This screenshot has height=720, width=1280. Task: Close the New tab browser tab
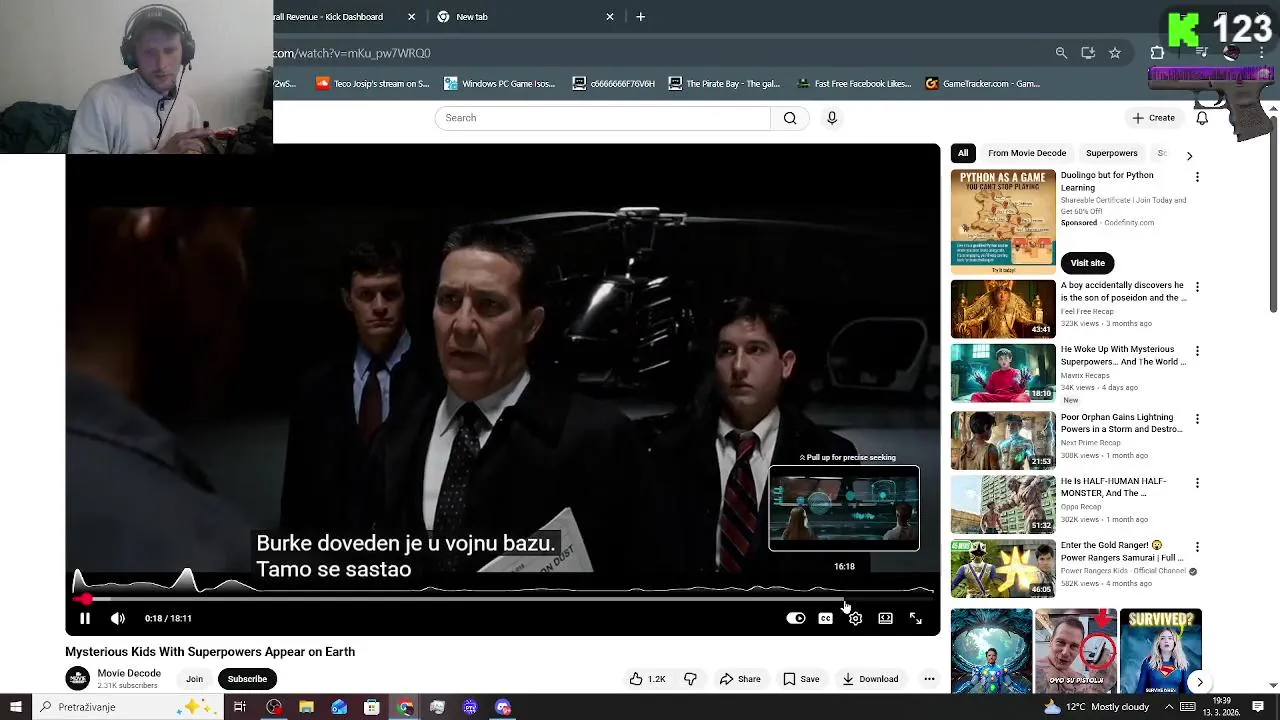[610, 17]
